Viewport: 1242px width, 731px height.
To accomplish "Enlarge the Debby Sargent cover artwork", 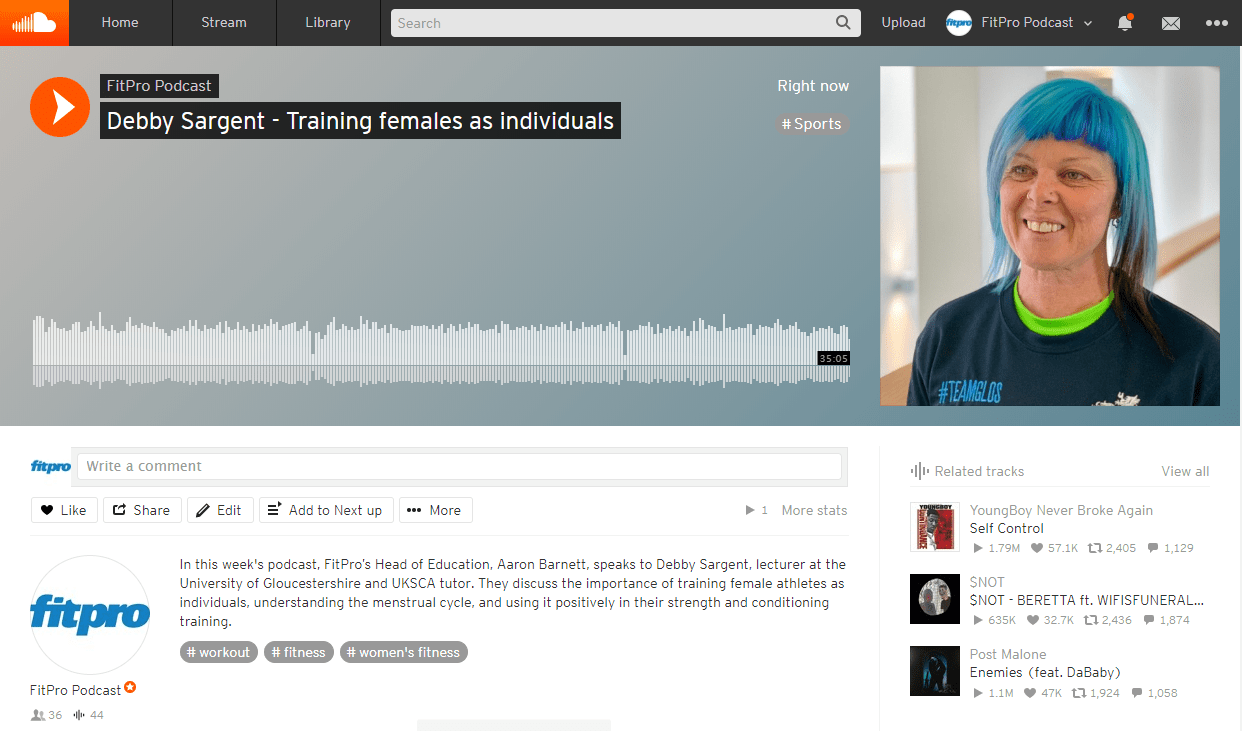I will (1050, 236).
